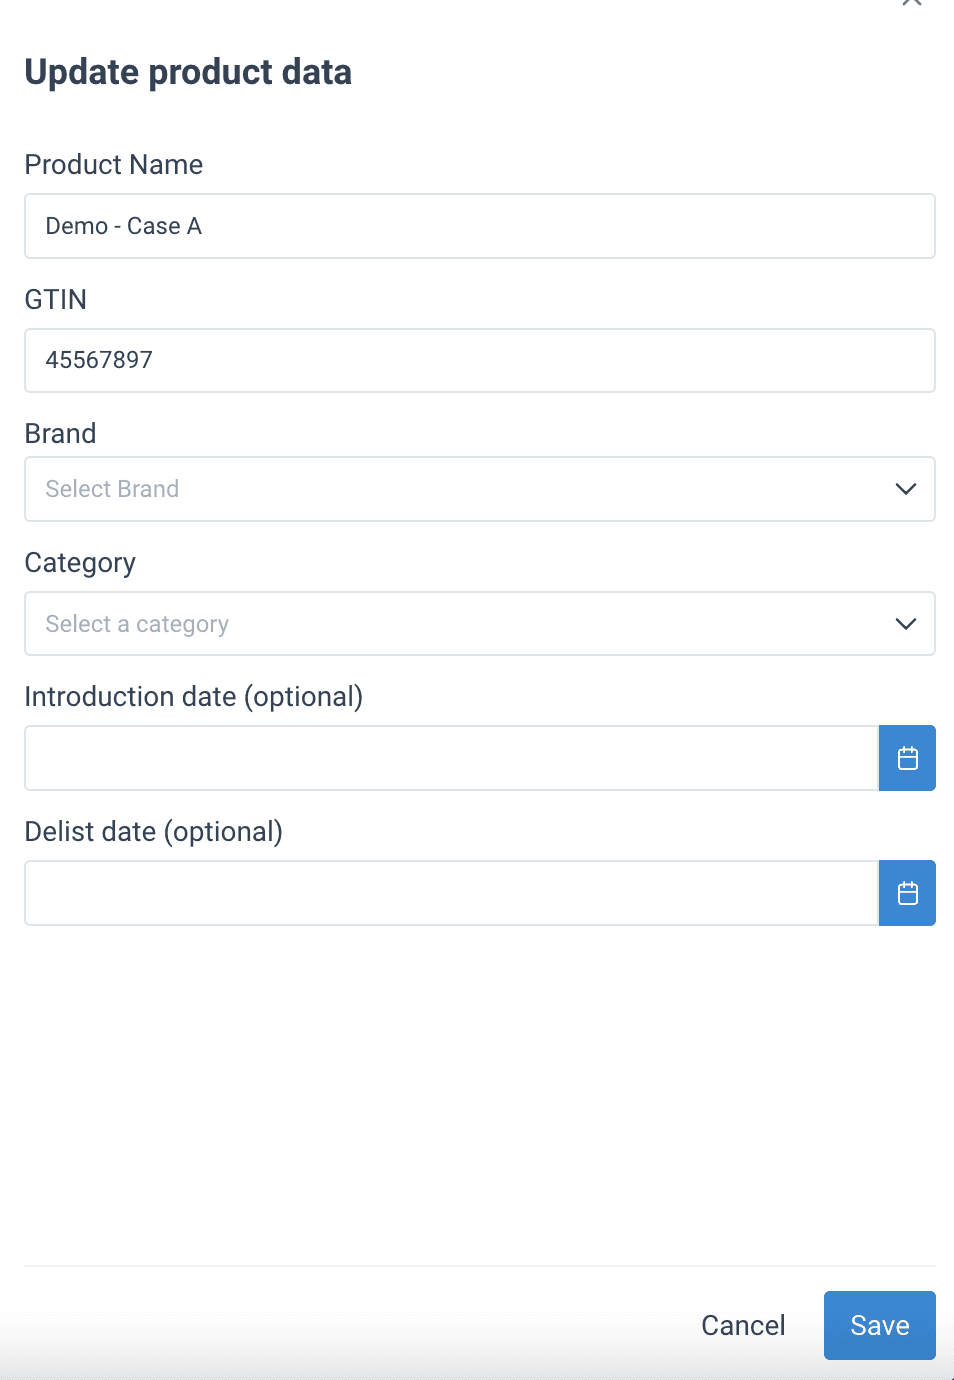The image size is (954, 1380).
Task: Click the Introduction date (optional) label
Action: point(193,697)
